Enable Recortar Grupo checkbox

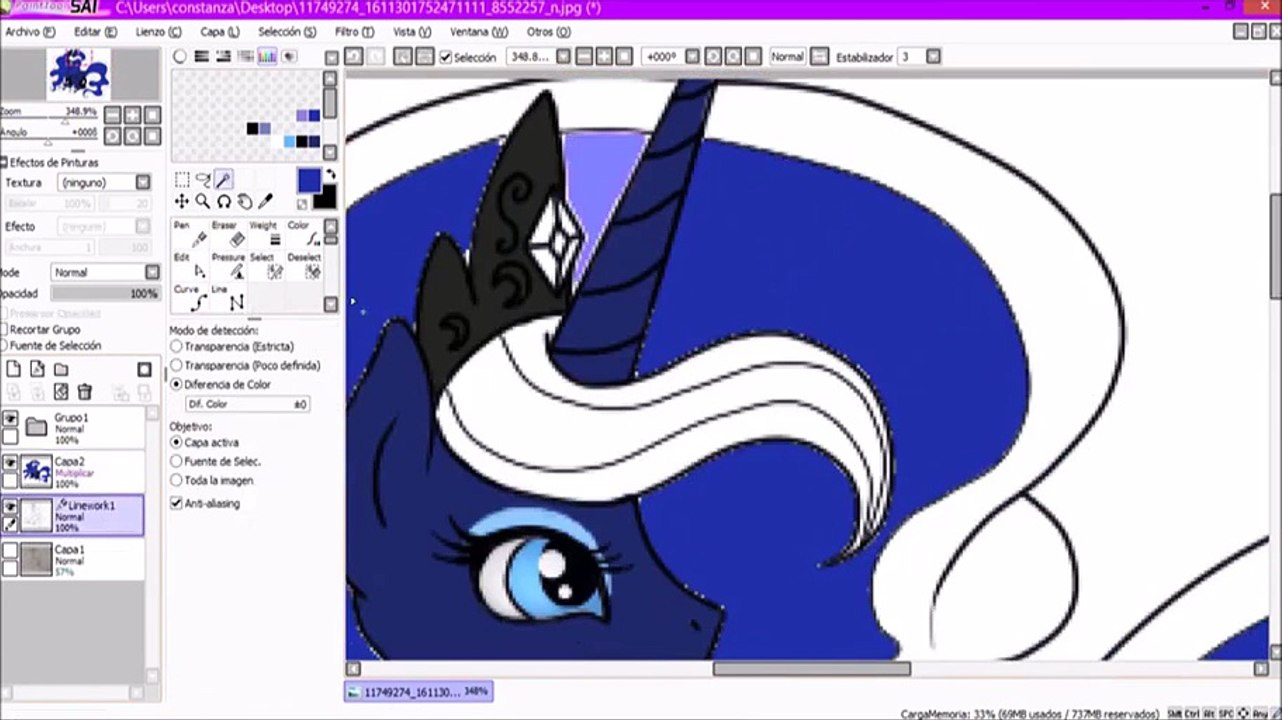coord(5,329)
